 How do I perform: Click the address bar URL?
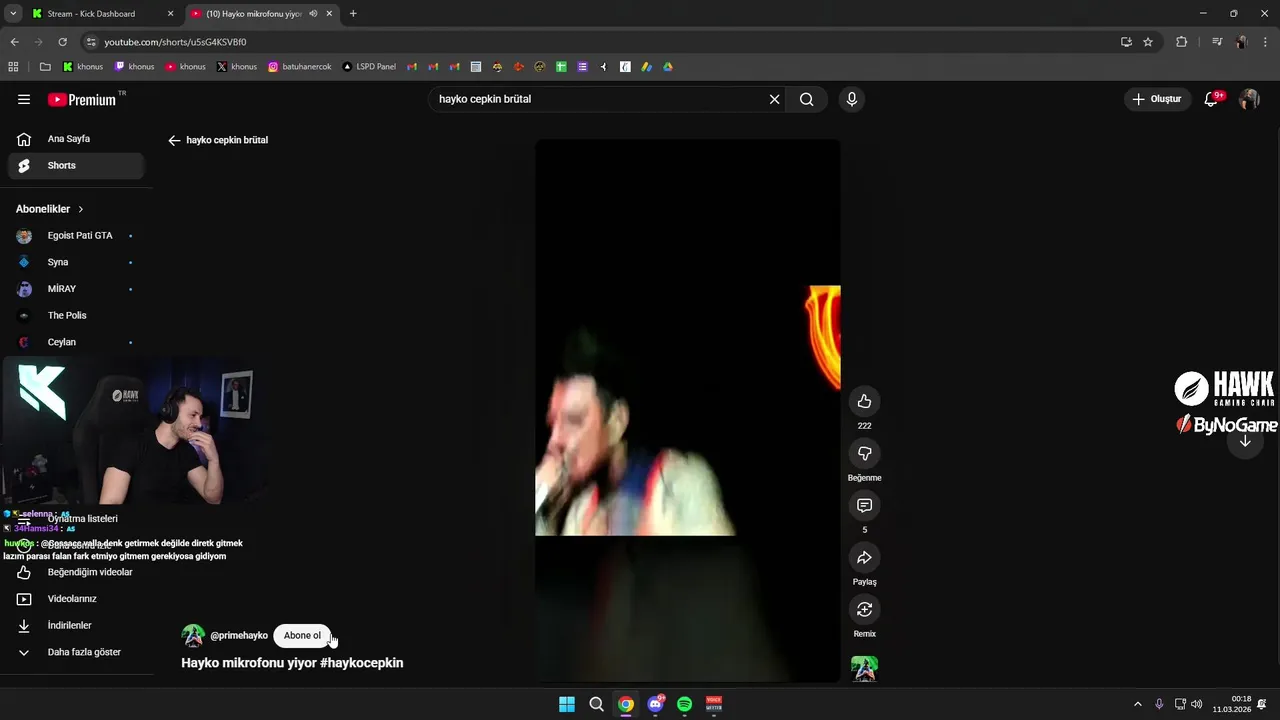(175, 42)
